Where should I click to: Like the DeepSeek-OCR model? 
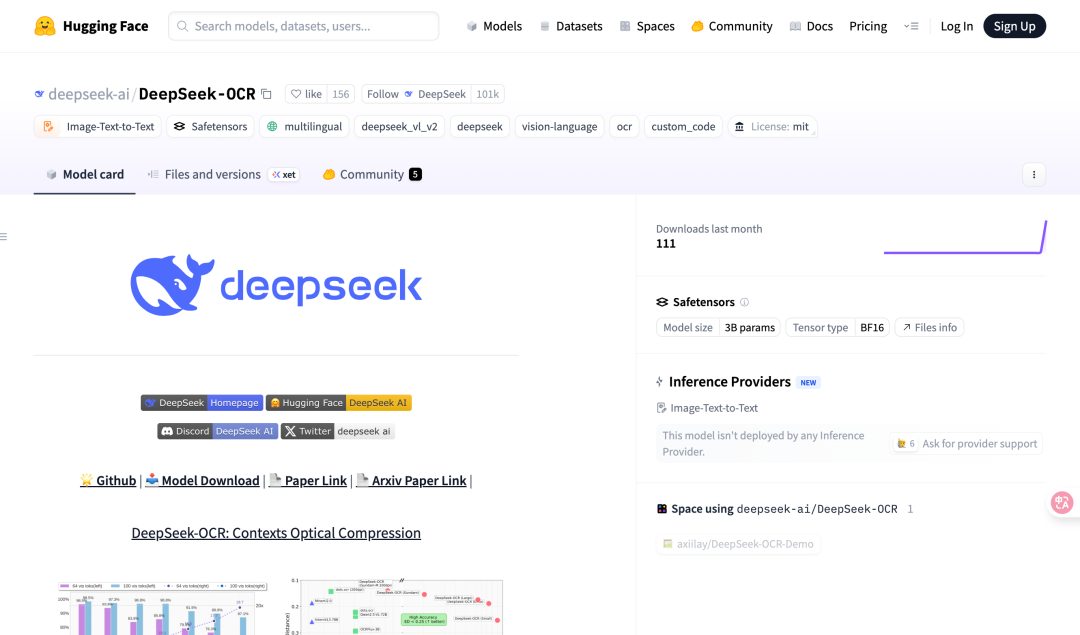pos(306,92)
